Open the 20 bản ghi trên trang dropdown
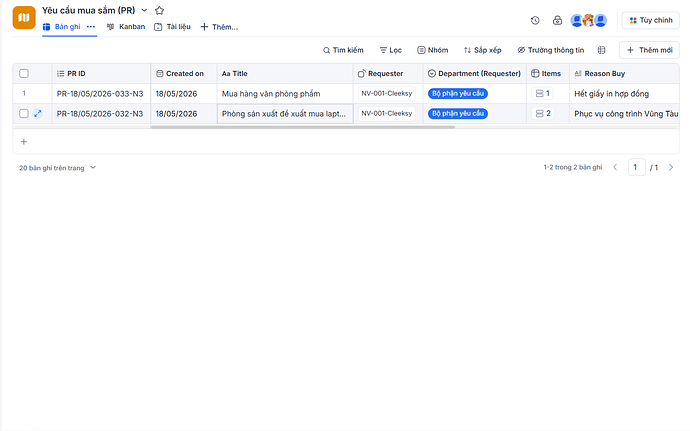 57,168
